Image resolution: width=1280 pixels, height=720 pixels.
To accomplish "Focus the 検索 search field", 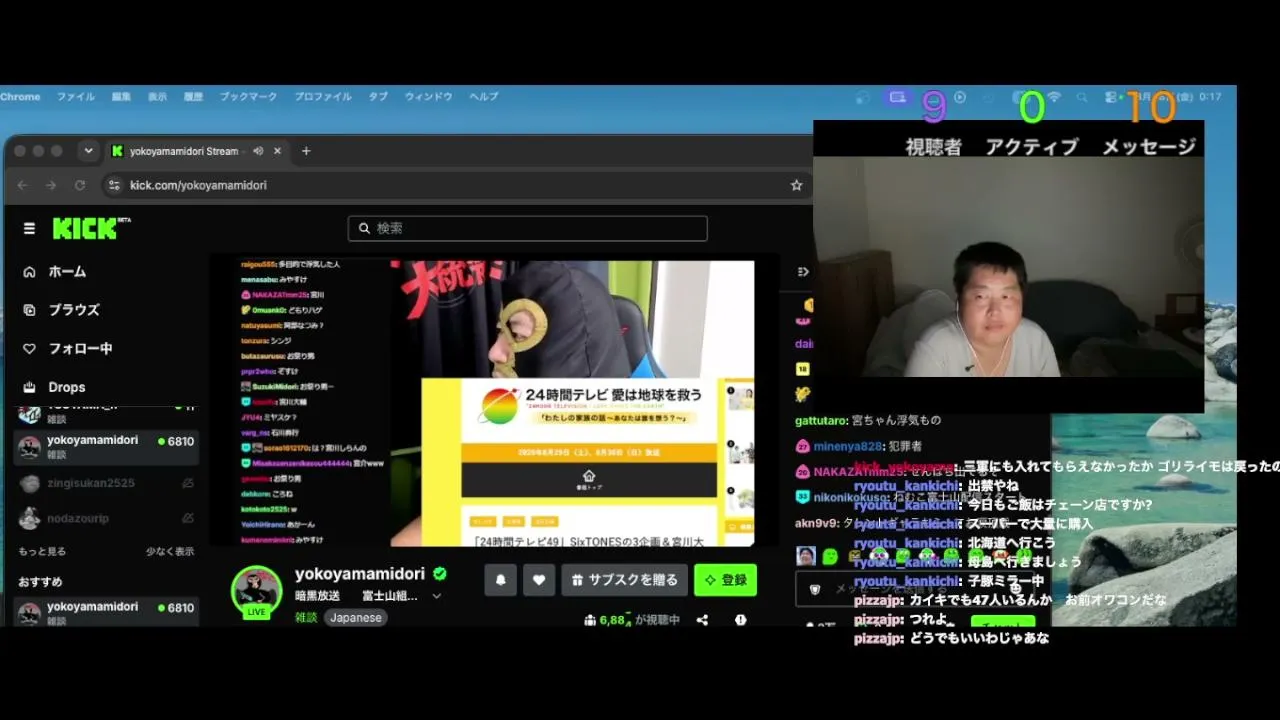I will pos(527,228).
